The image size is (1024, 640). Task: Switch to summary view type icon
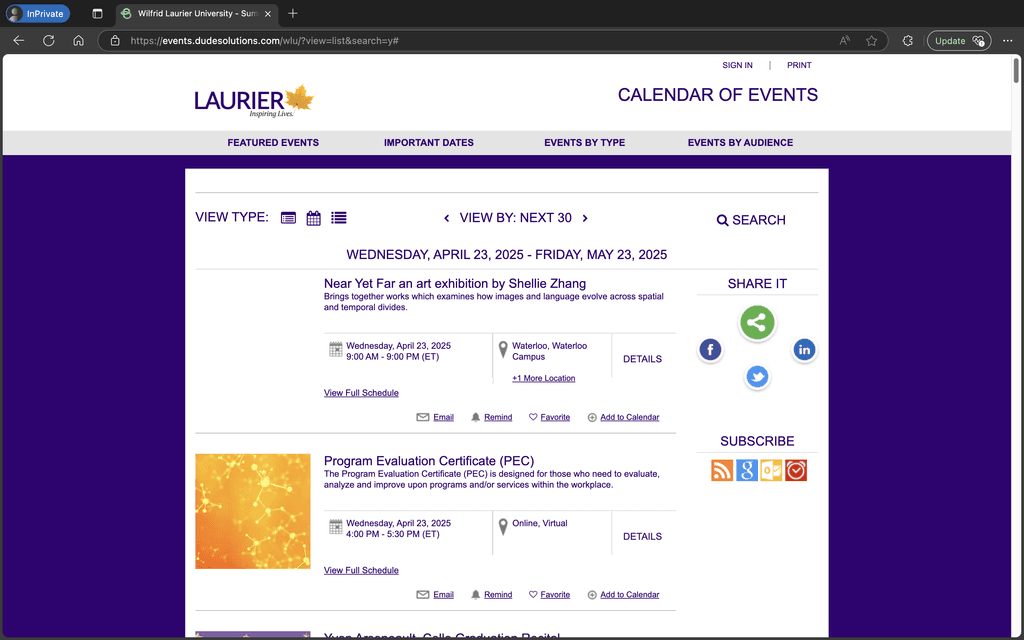pos(288,218)
